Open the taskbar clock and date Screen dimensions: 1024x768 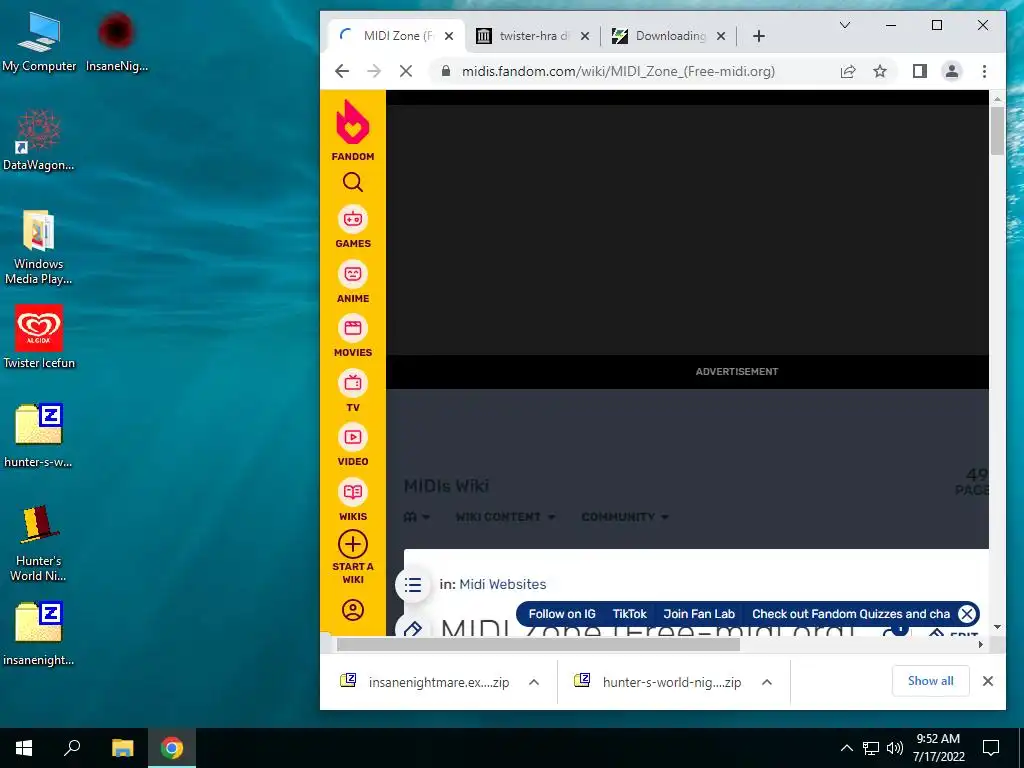click(x=938, y=748)
